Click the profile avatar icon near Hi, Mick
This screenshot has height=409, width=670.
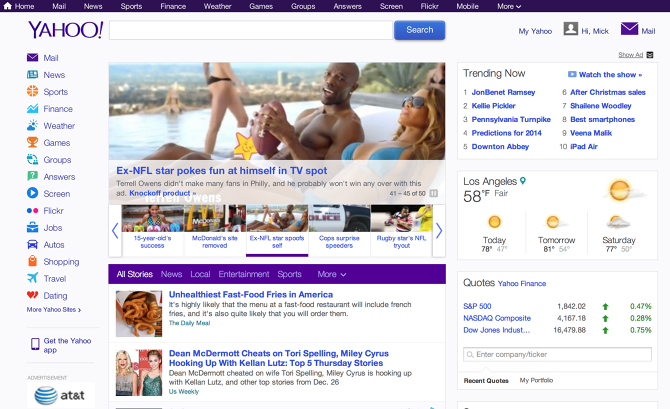[x=570, y=29]
